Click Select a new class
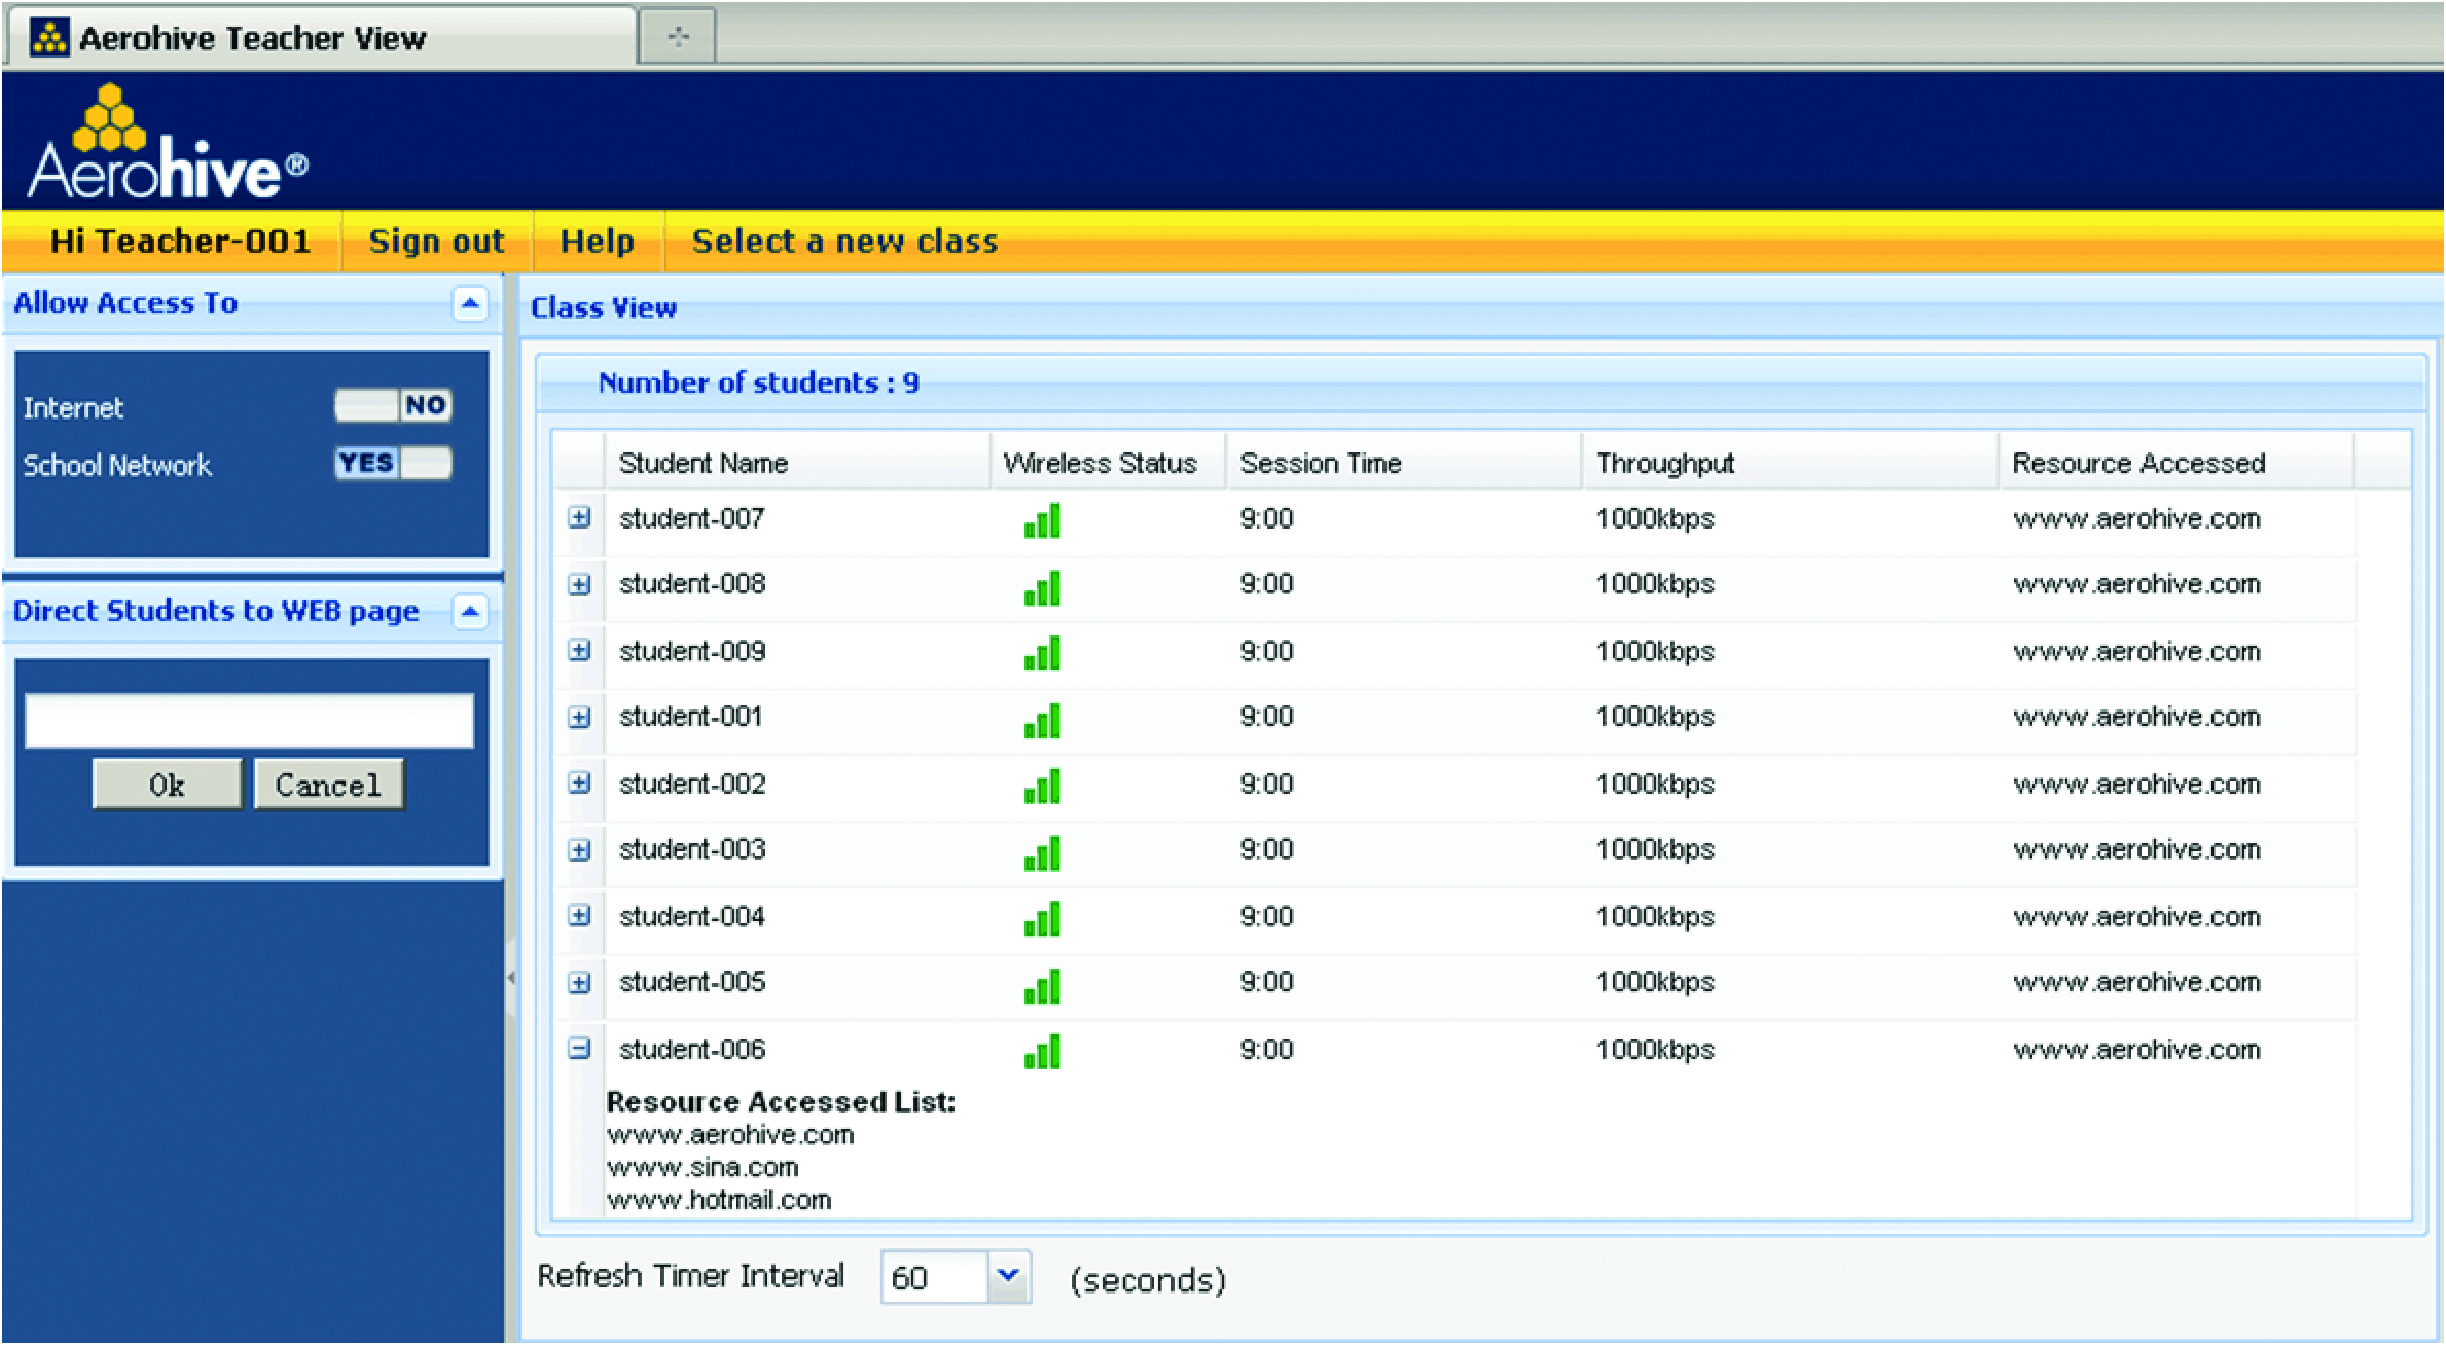The image size is (2446, 1345). coord(844,242)
